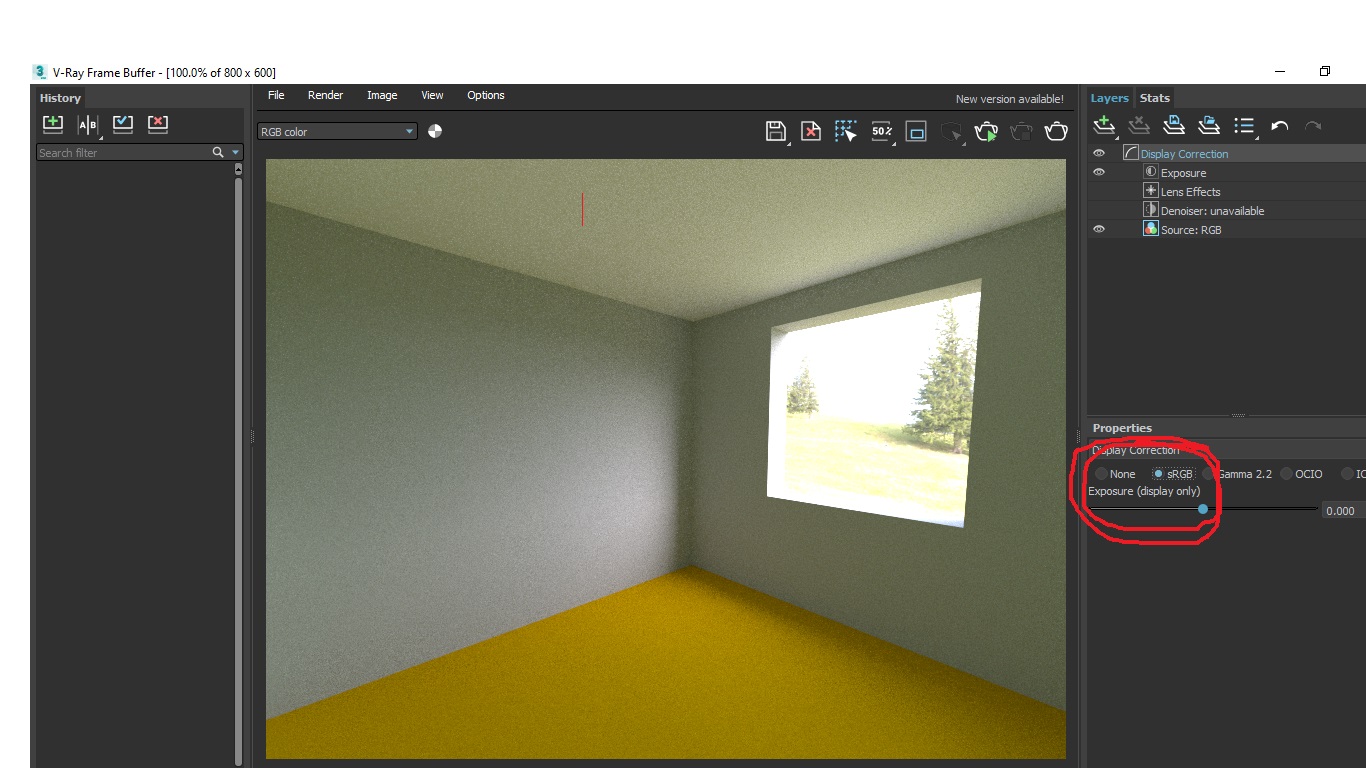Delete selected history image
Screen dimensions: 1366x768
click(158, 124)
